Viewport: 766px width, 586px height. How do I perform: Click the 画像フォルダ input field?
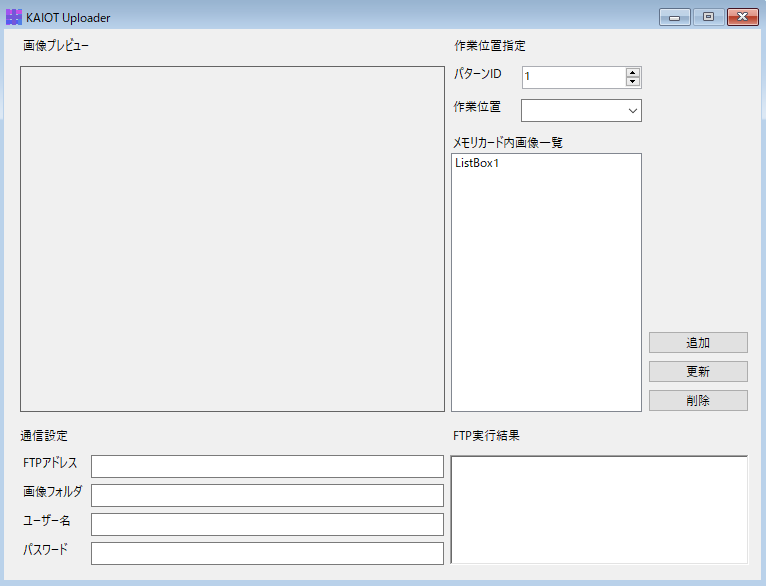(267, 495)
